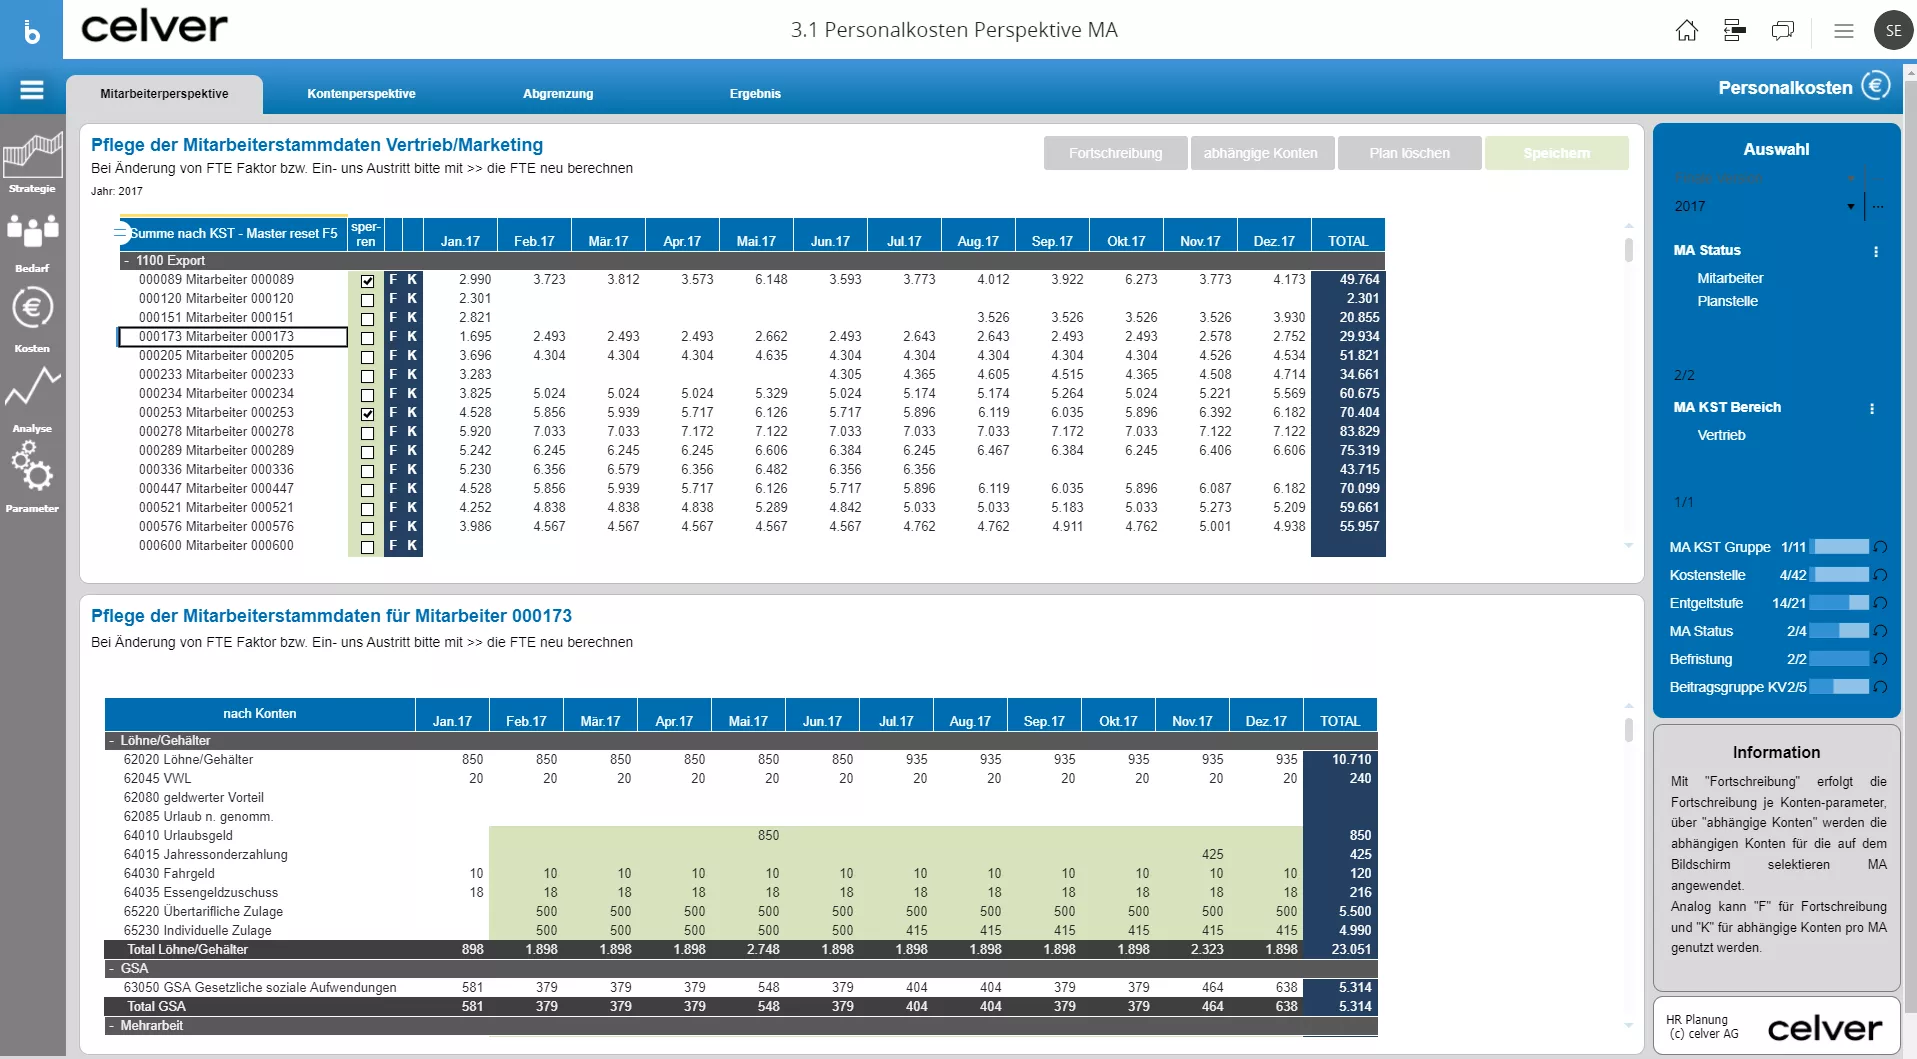The width and height of the screenshot is (1917, 1059).
Task: Open the comments icon in header
Action: coord(1783,31)
